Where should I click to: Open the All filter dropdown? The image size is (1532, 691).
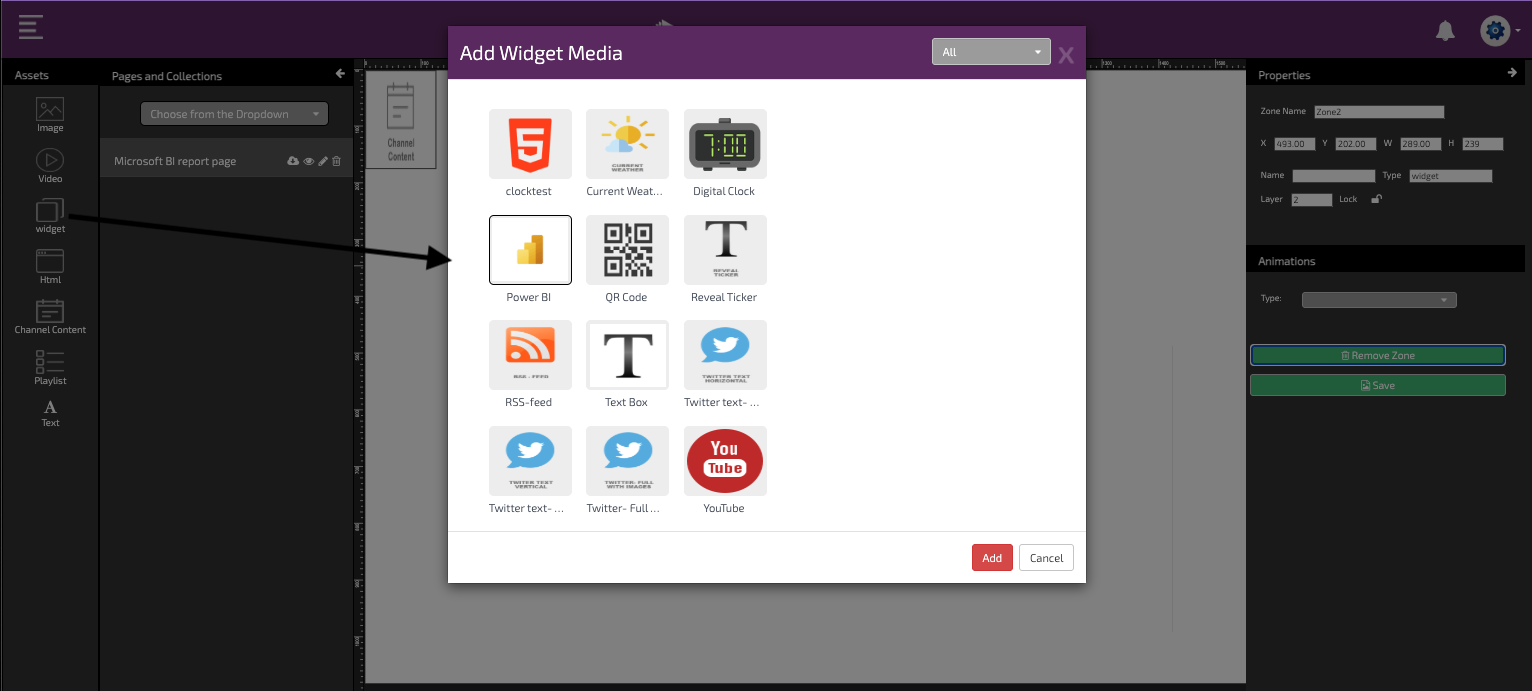991,52
